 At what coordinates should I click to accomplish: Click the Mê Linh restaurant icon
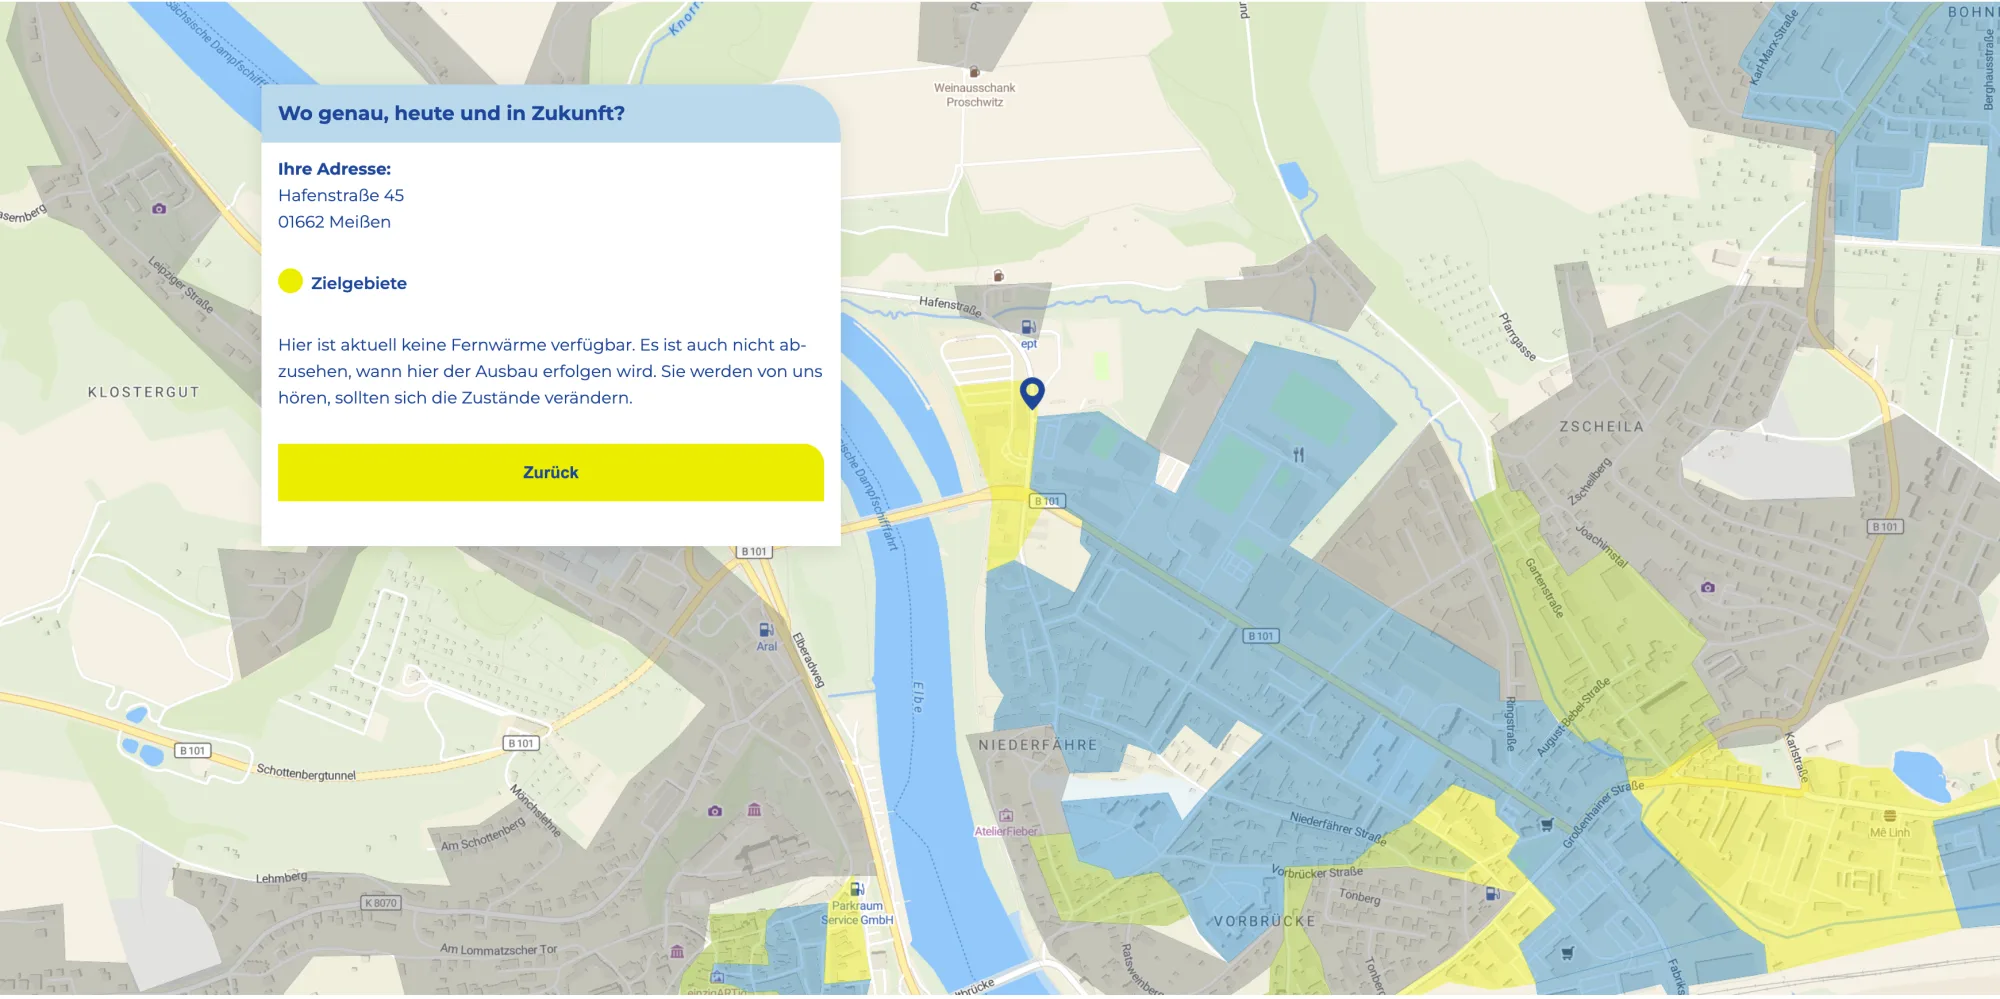click(1890, 816)
